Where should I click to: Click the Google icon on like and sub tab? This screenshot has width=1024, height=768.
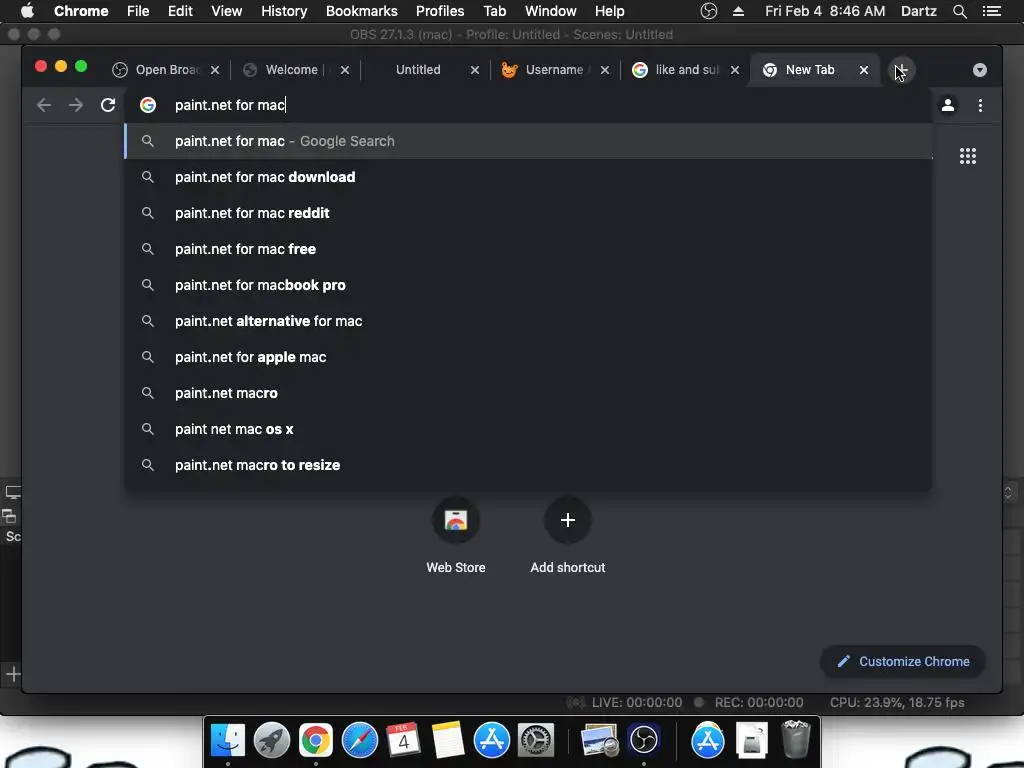coord(640,70)
